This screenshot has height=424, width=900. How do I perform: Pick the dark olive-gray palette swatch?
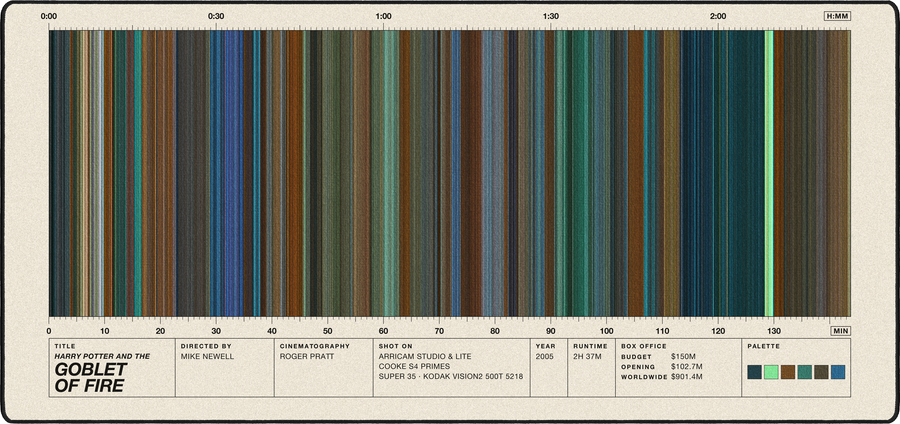pos(821,372)
